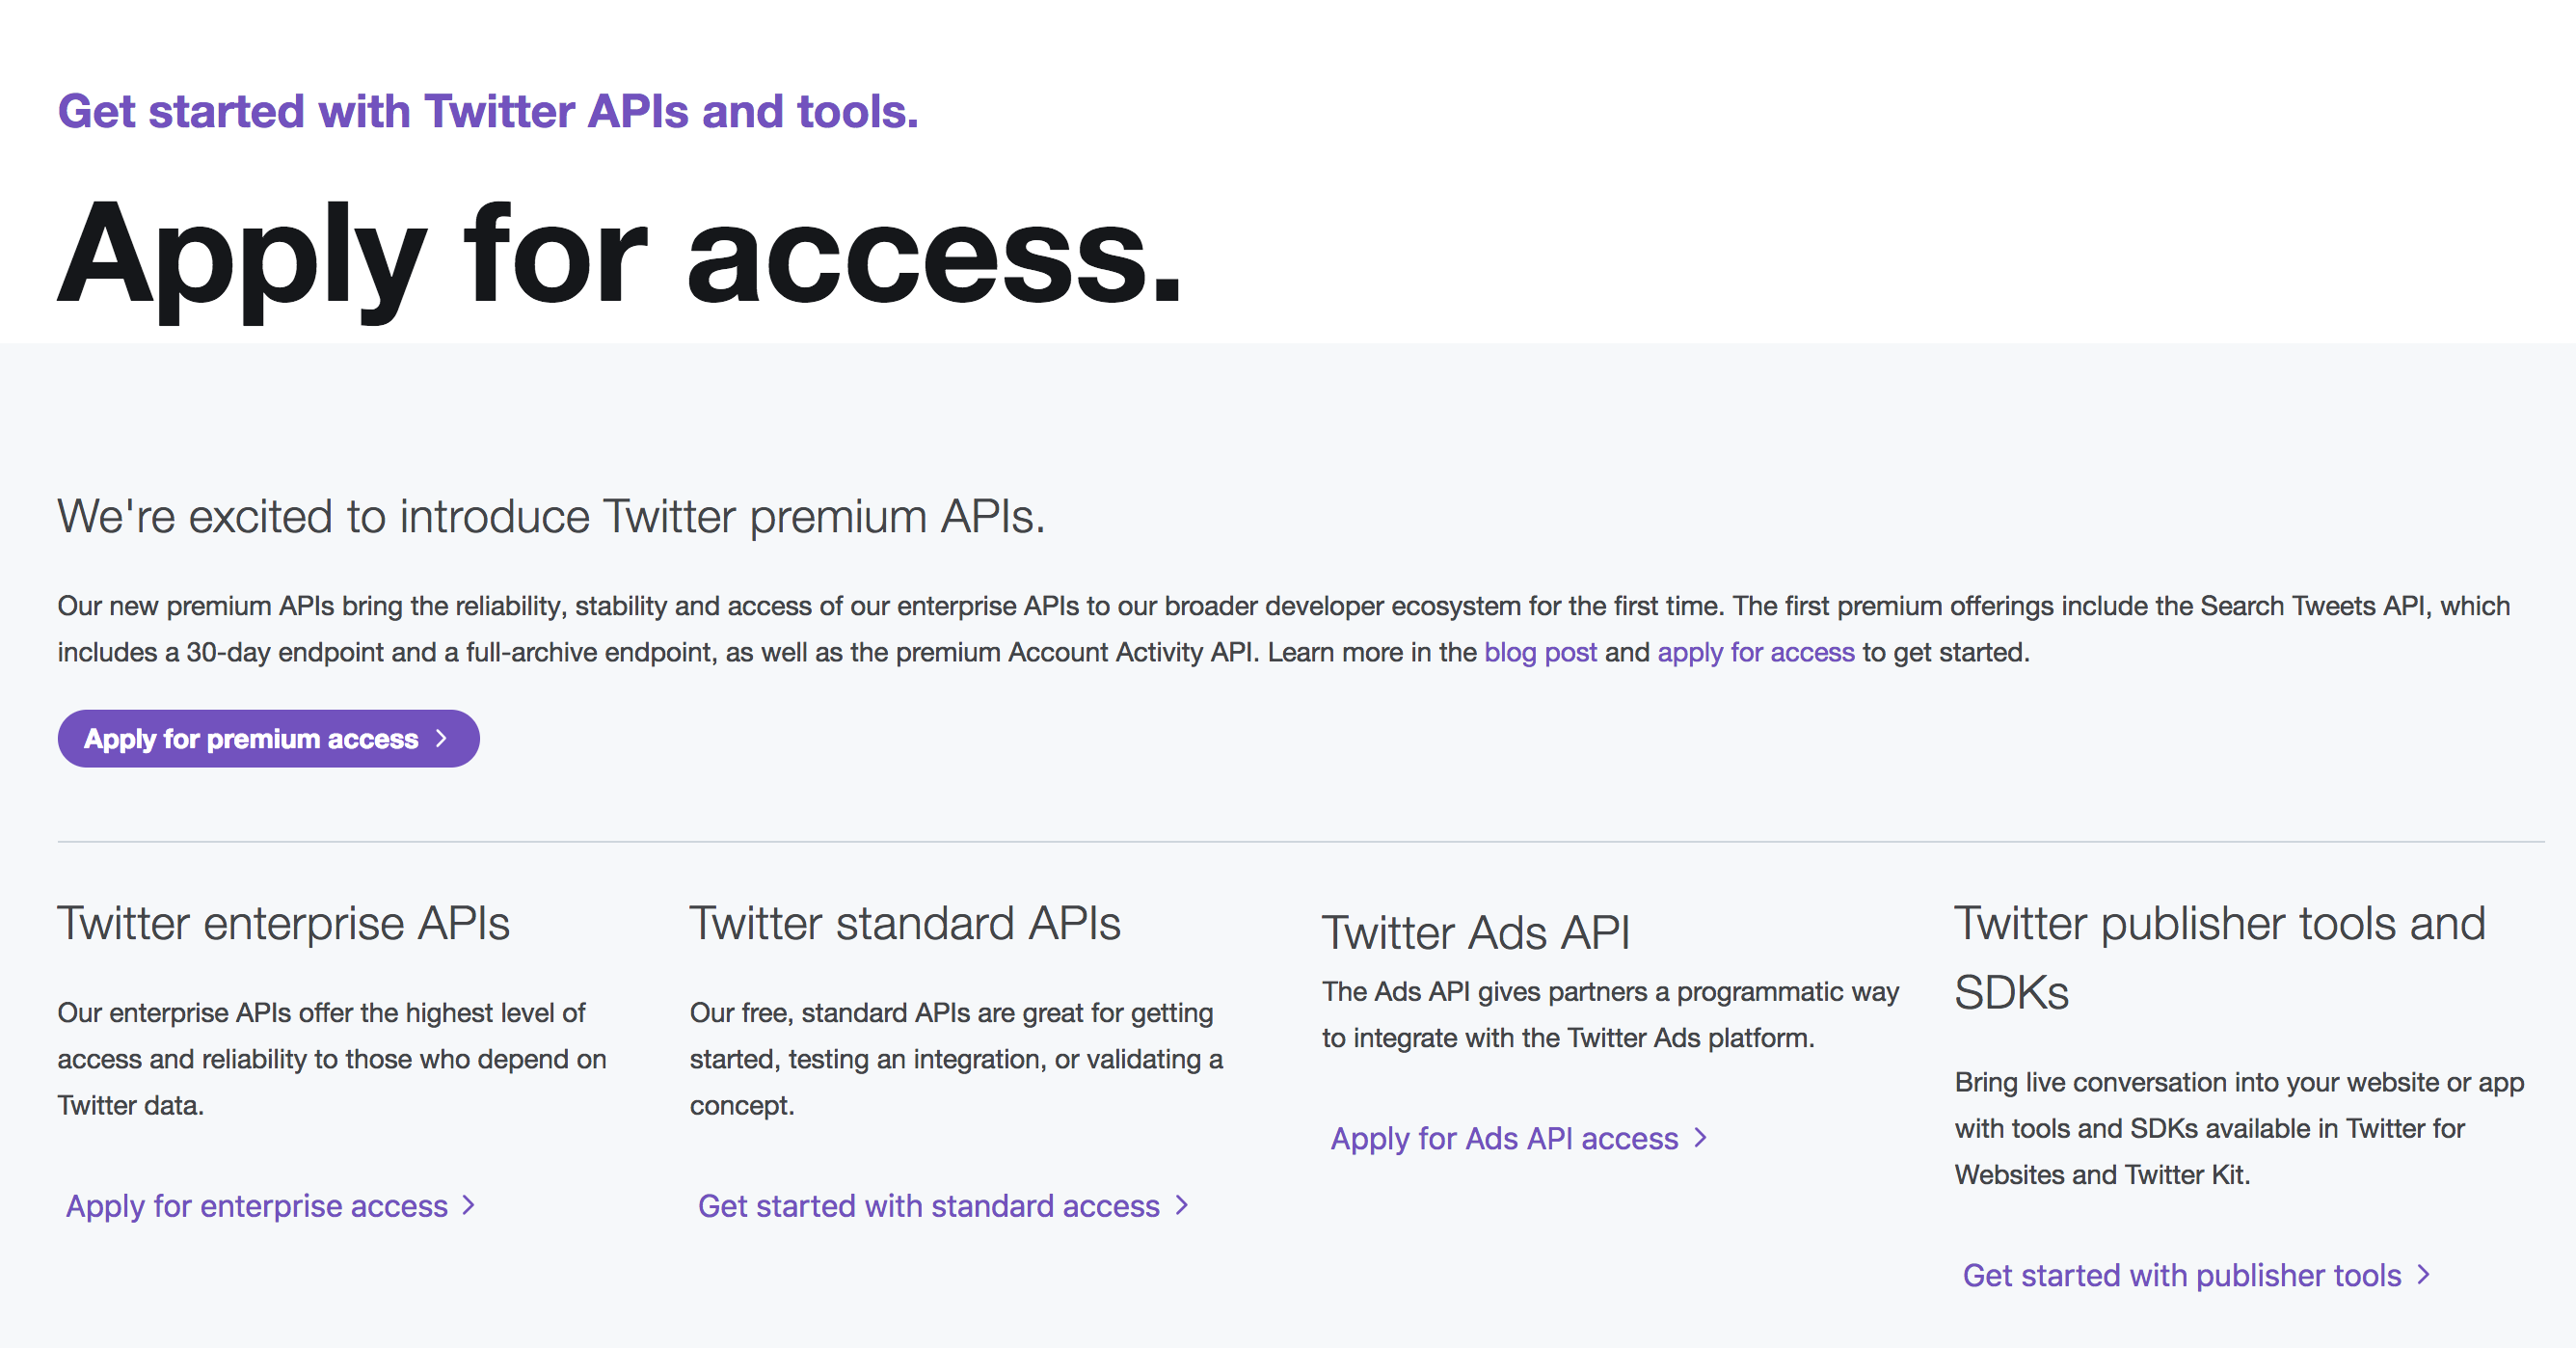2576x1348 pixels.
Task: Open the 'Apply for enterprise access' link
Action: [x=257, y=1206]
